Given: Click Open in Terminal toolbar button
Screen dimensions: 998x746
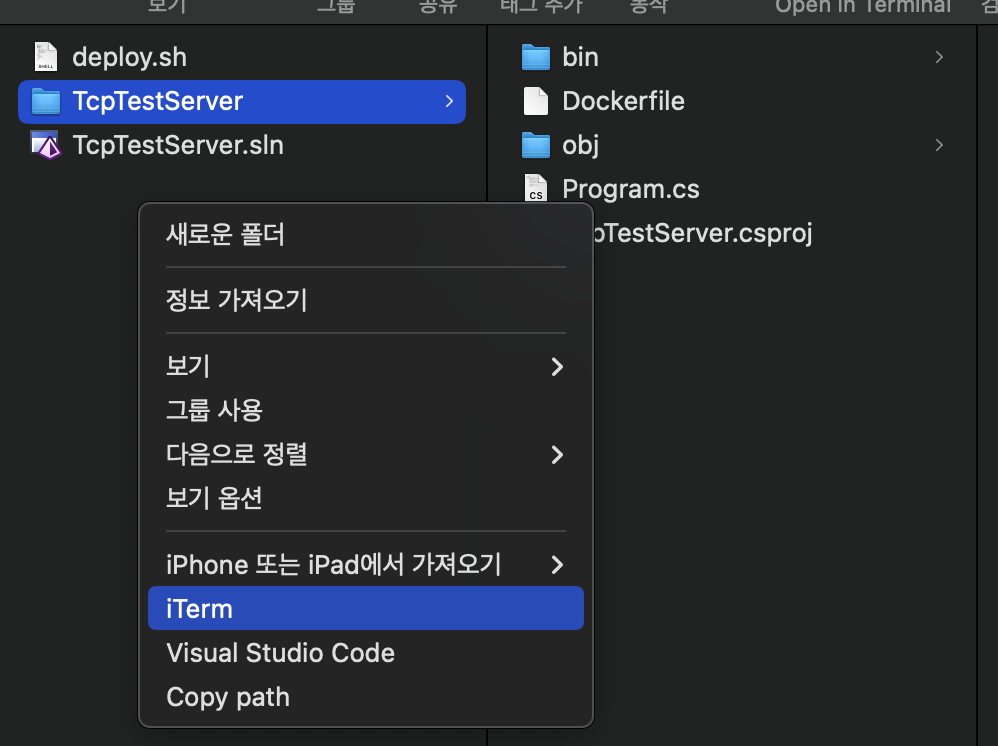Looking at the screenshot, I should pyautogui.click(x=862, y=6).
